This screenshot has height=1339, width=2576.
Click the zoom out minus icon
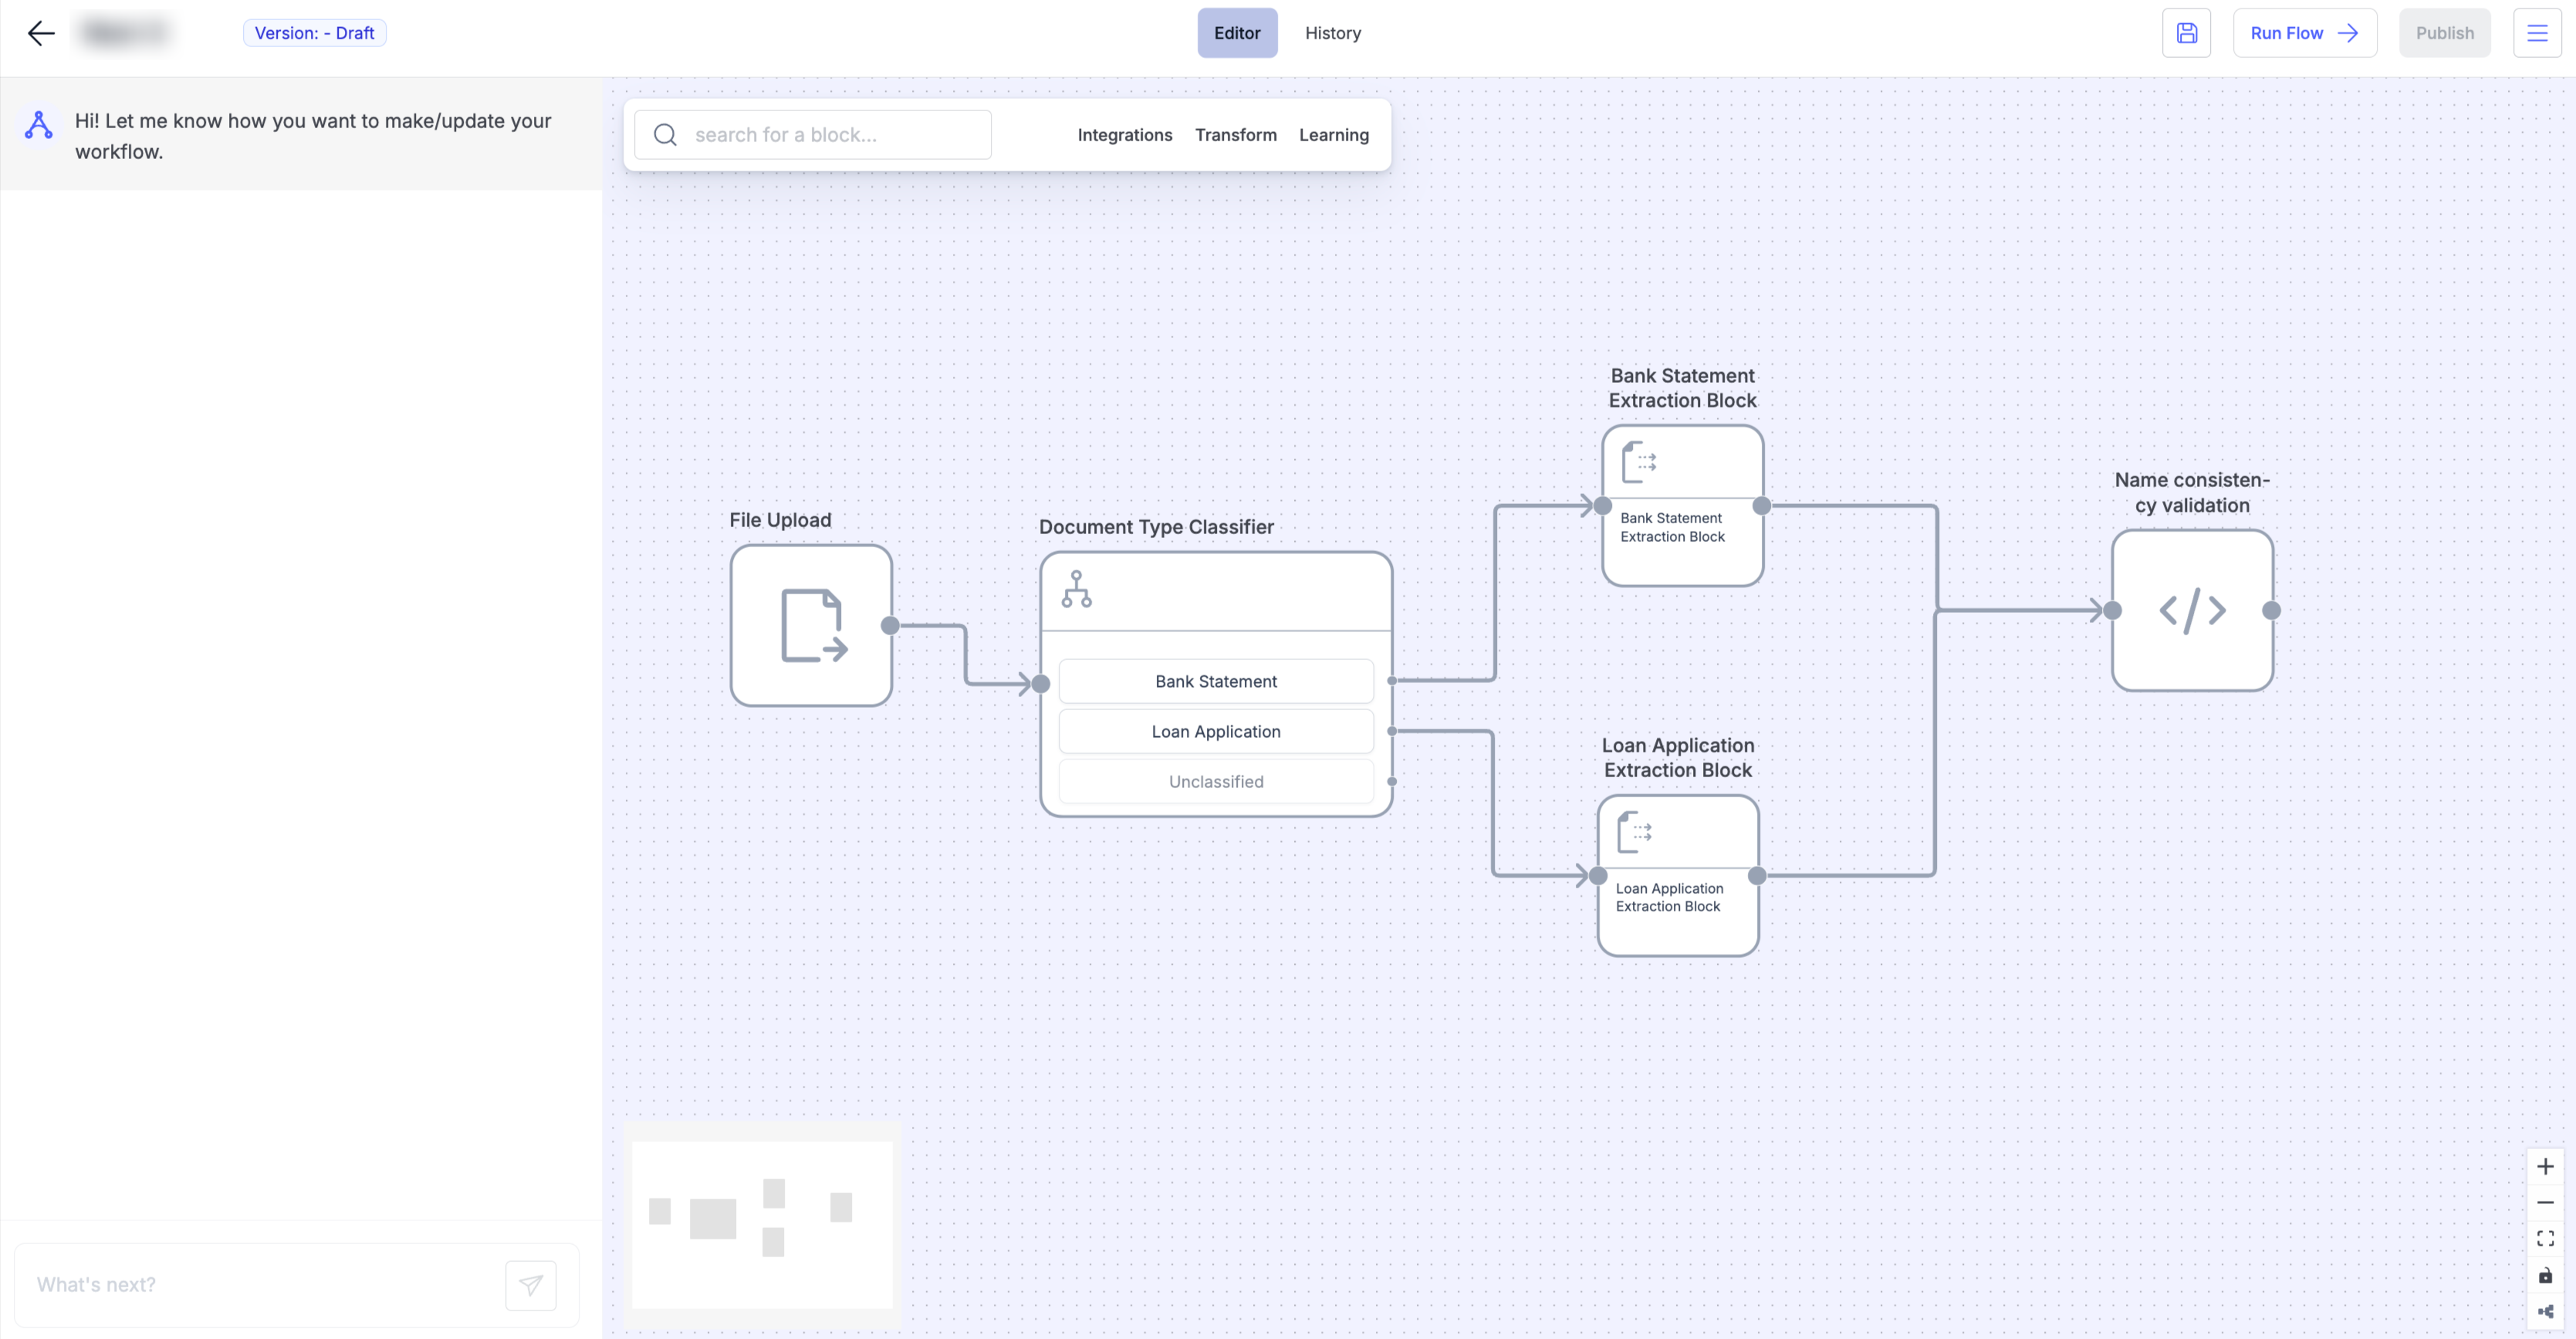(2545, 1202)
